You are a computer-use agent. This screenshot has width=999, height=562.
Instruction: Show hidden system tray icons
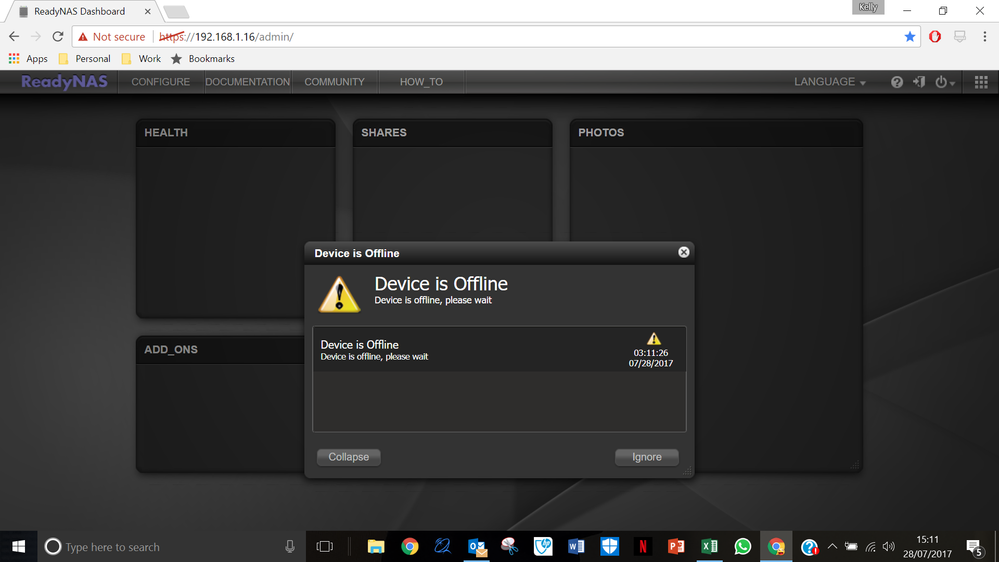(832, 547)
